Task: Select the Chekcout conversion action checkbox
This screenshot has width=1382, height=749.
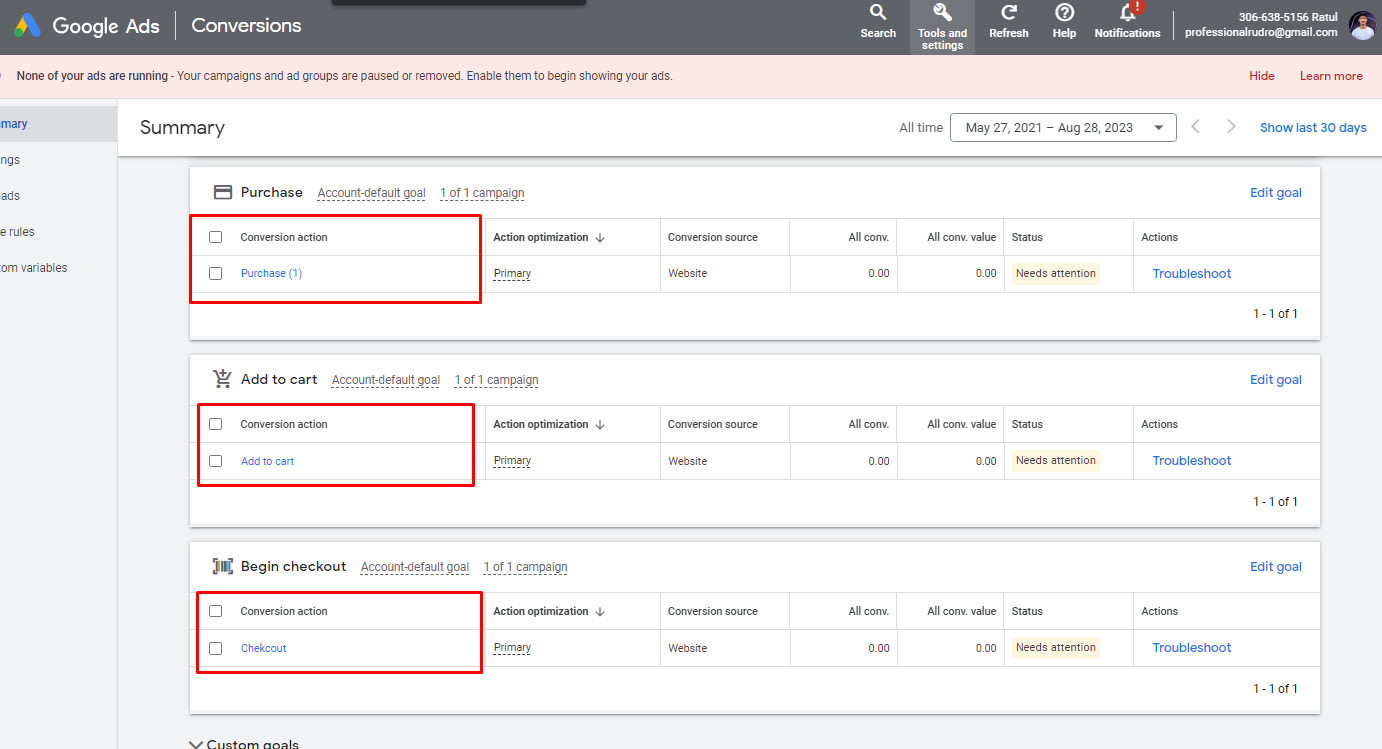Action: (x=215, y=648)
